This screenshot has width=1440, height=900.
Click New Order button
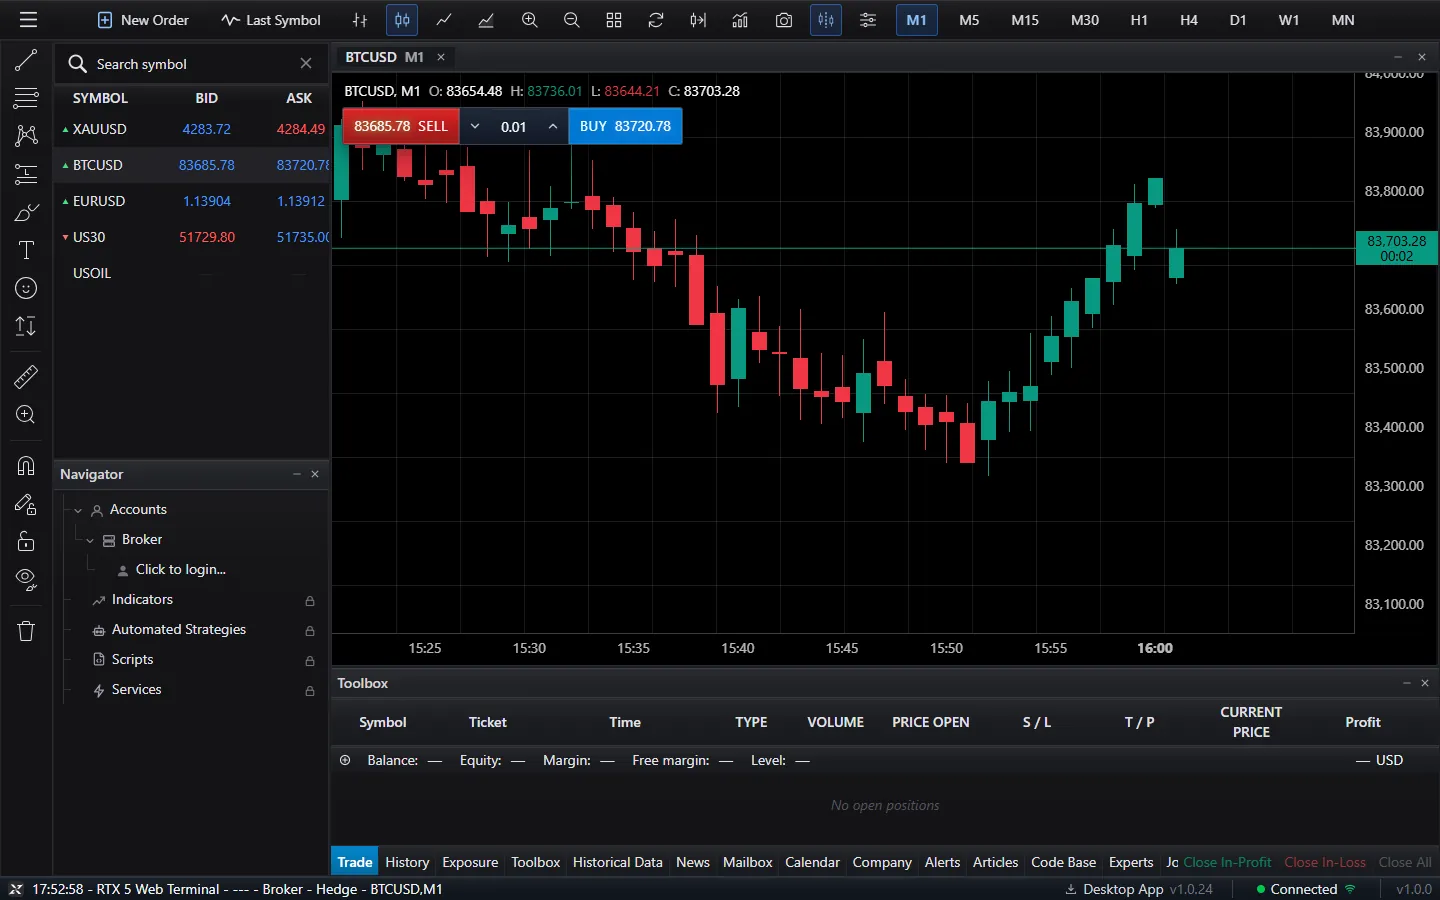[143, 20]
